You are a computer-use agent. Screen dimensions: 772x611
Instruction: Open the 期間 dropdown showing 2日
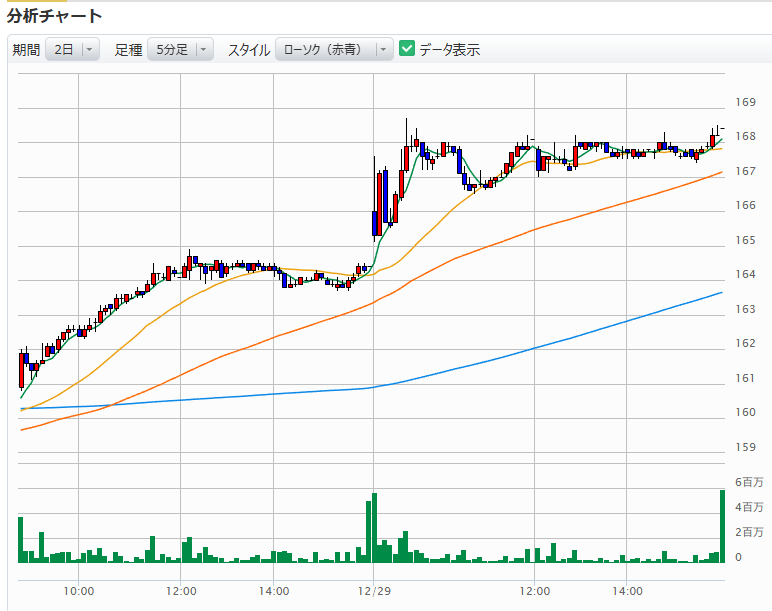pyautogui.click(x=72, y=50)
